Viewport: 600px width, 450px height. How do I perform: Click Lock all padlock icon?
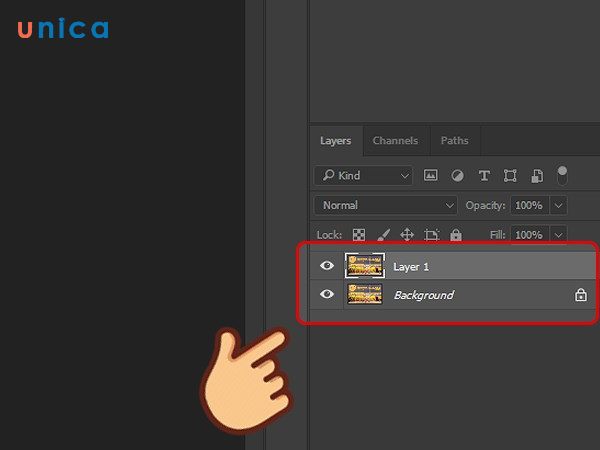456,235
